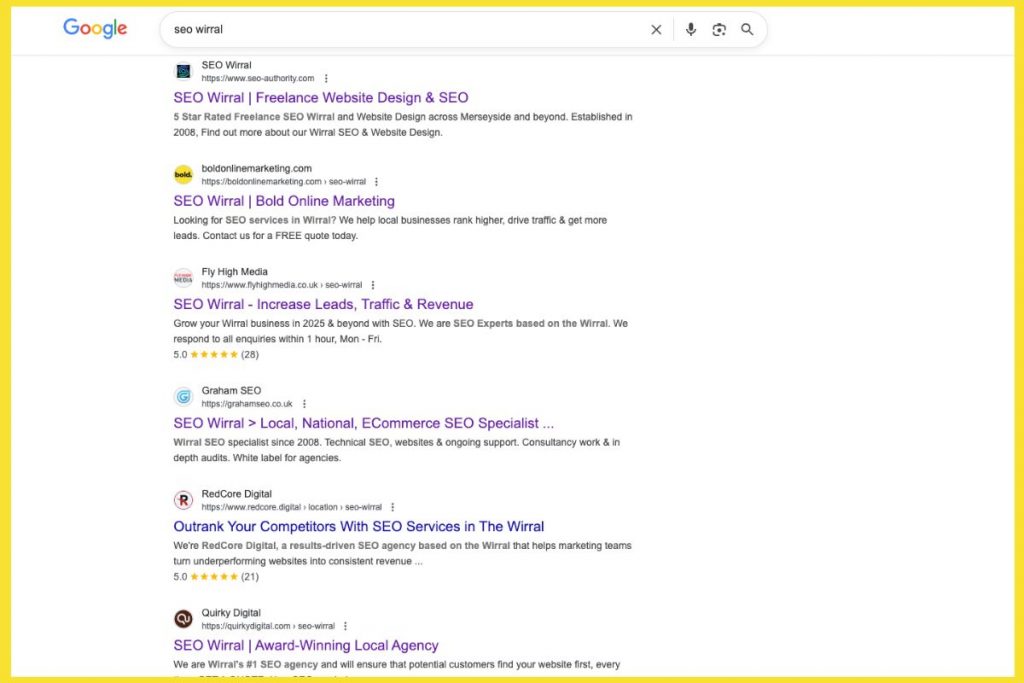Visit 'SEO Wirral | Bold Online Marketing' result
The image size is (1024, 683).
(x=283, y=201)
